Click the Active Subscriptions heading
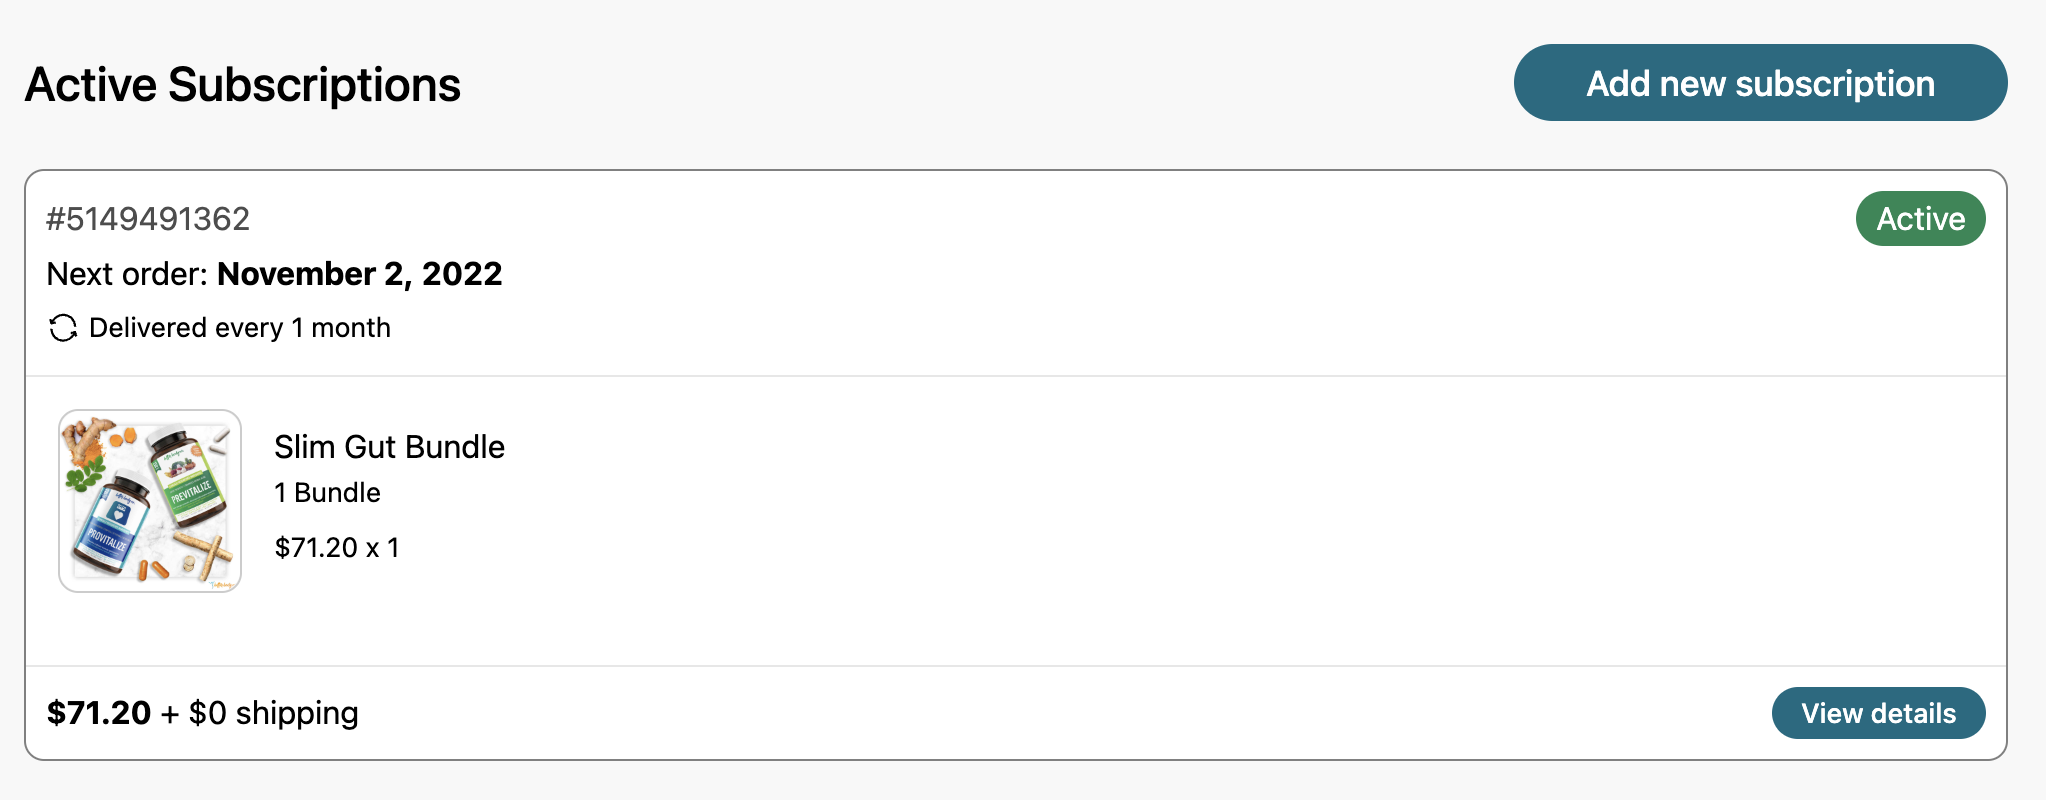Screen dimensions: 2046x800 (243, 85)
